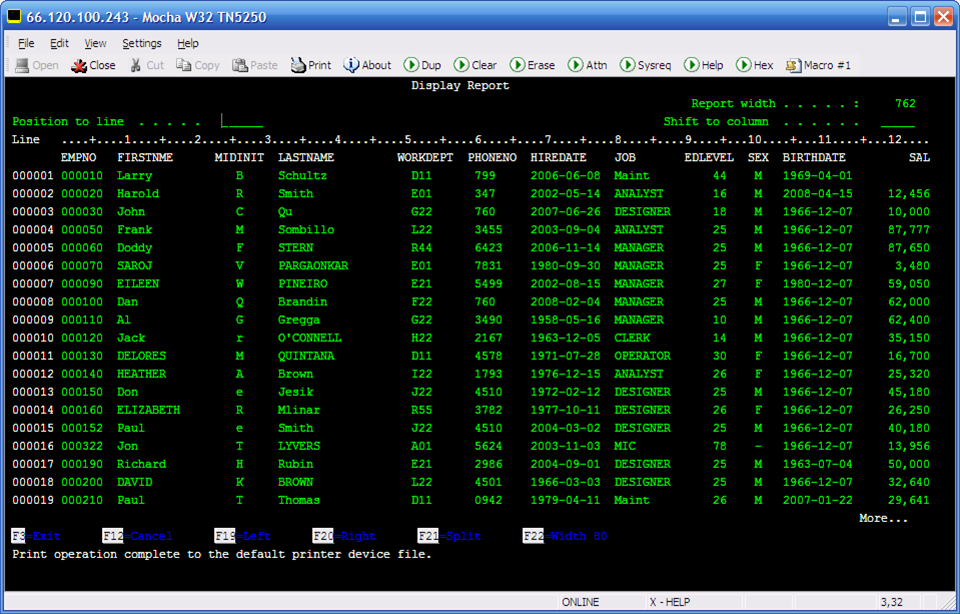
Task: Click the Hex key button
Action: [755, 65]
